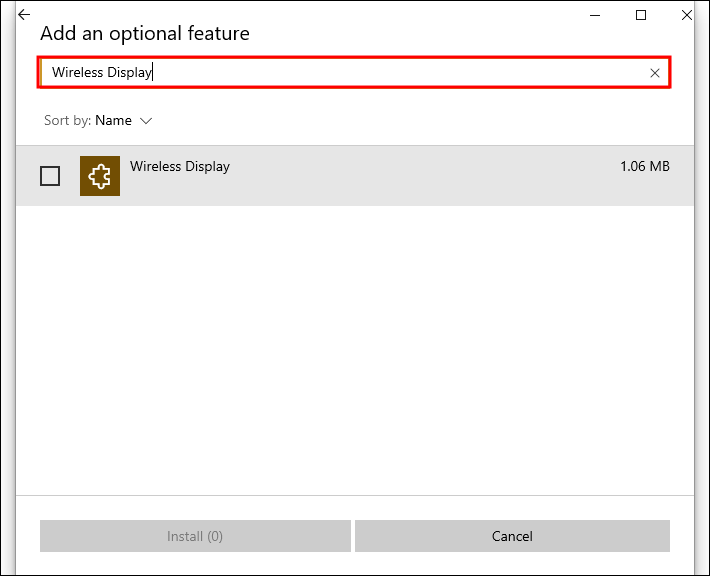Click the Wireless Display puzzle-piece icon

click(100, 176)
